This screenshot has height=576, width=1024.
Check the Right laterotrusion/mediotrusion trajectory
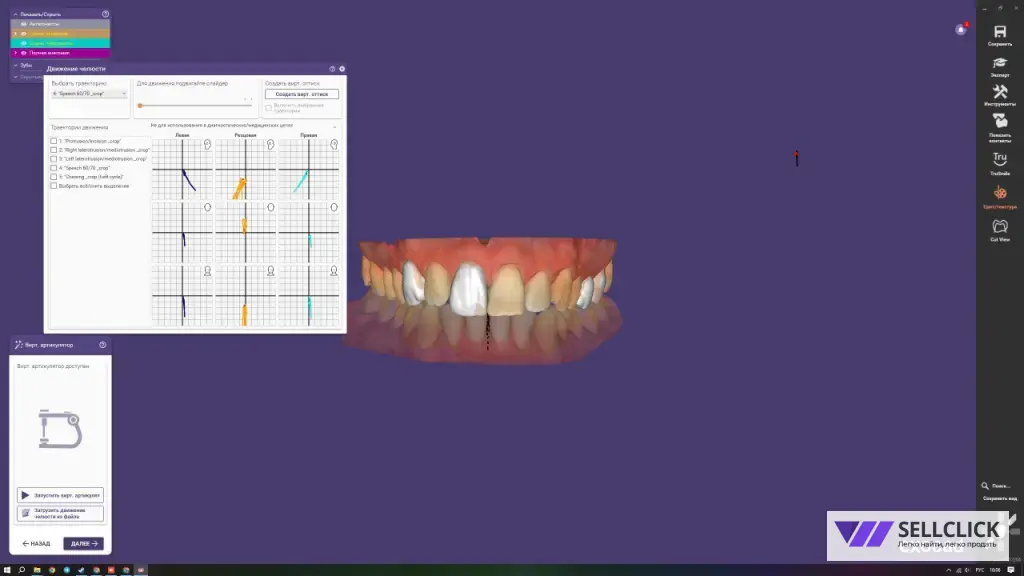coord(54,150)
